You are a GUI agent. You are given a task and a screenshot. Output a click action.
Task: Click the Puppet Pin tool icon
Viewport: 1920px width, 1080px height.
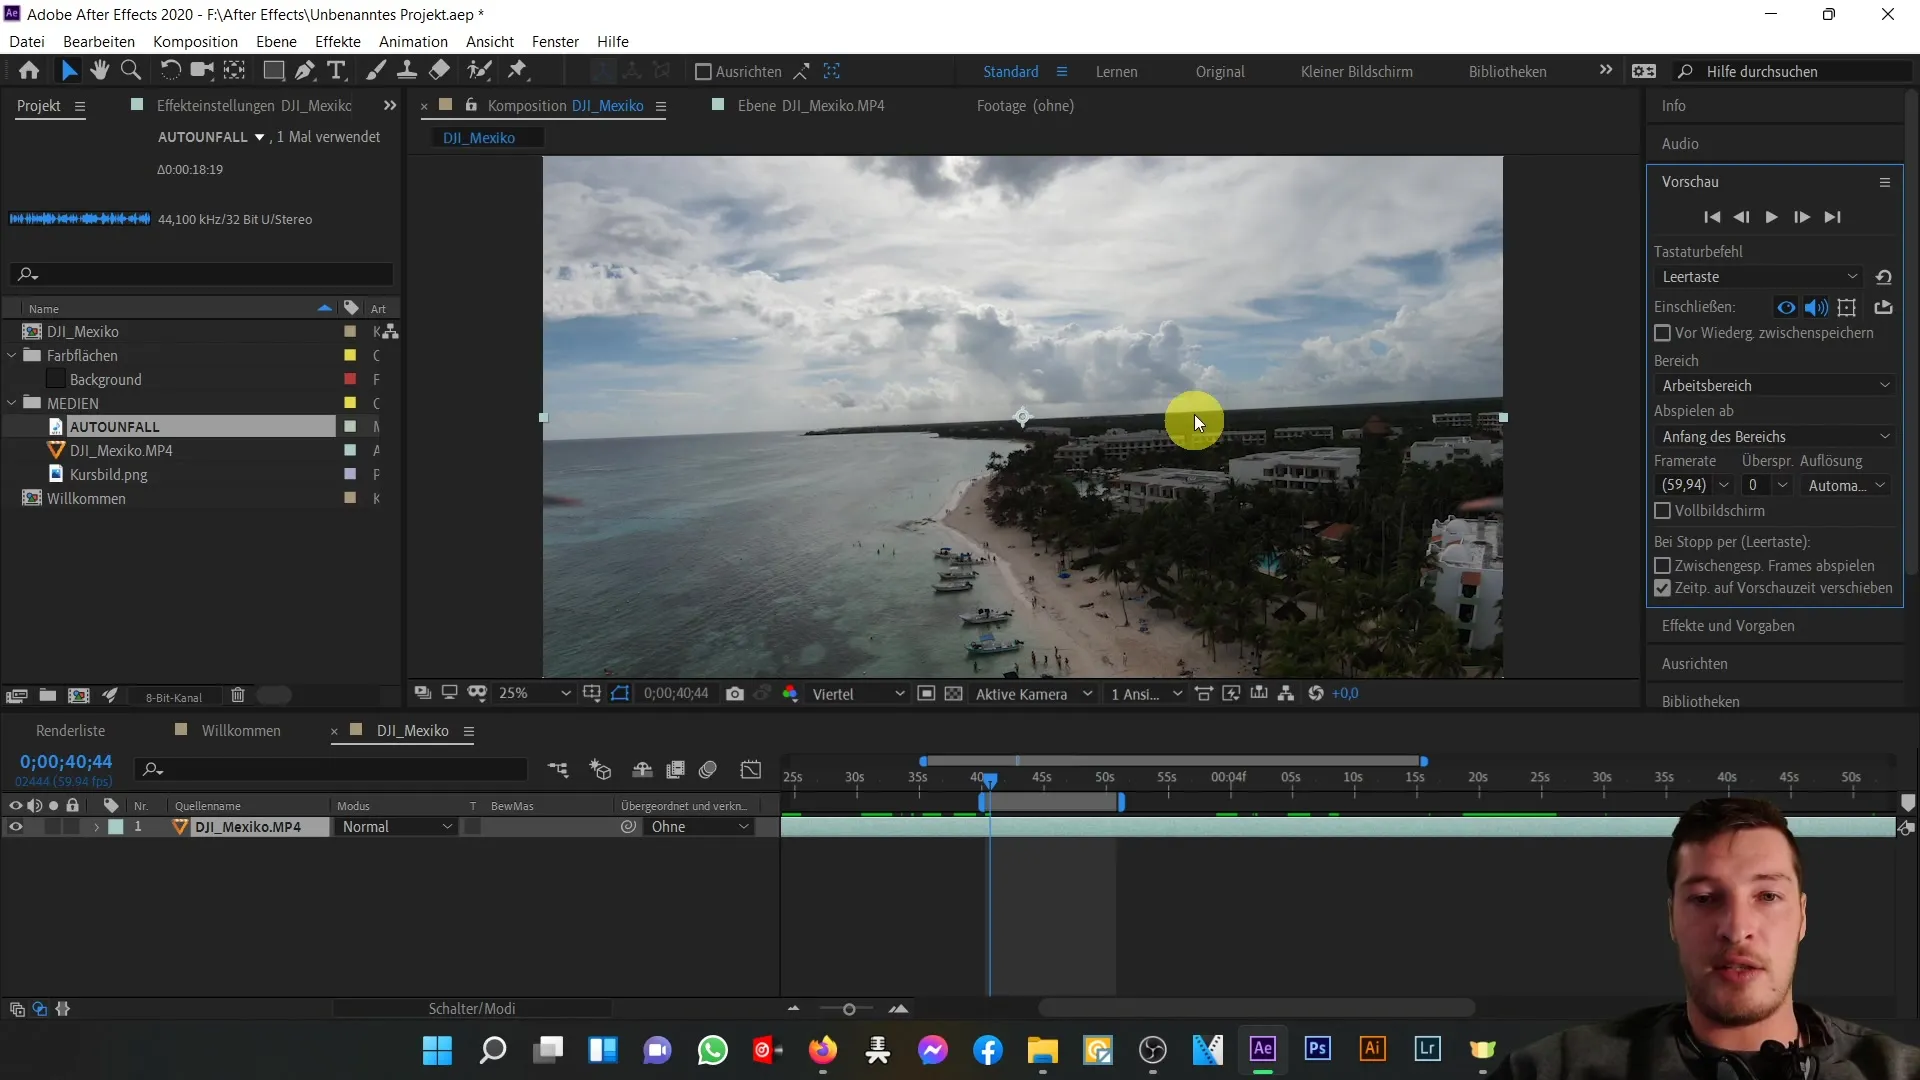click(x=520, y=70)
